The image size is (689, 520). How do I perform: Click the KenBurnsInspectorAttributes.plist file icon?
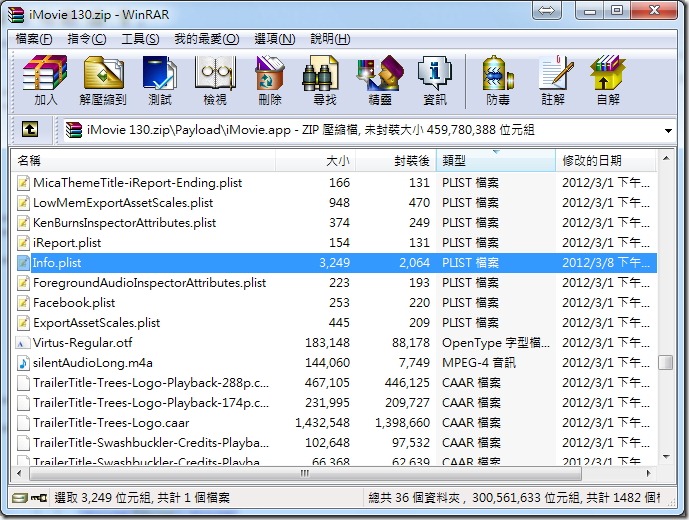coord(23,223)
